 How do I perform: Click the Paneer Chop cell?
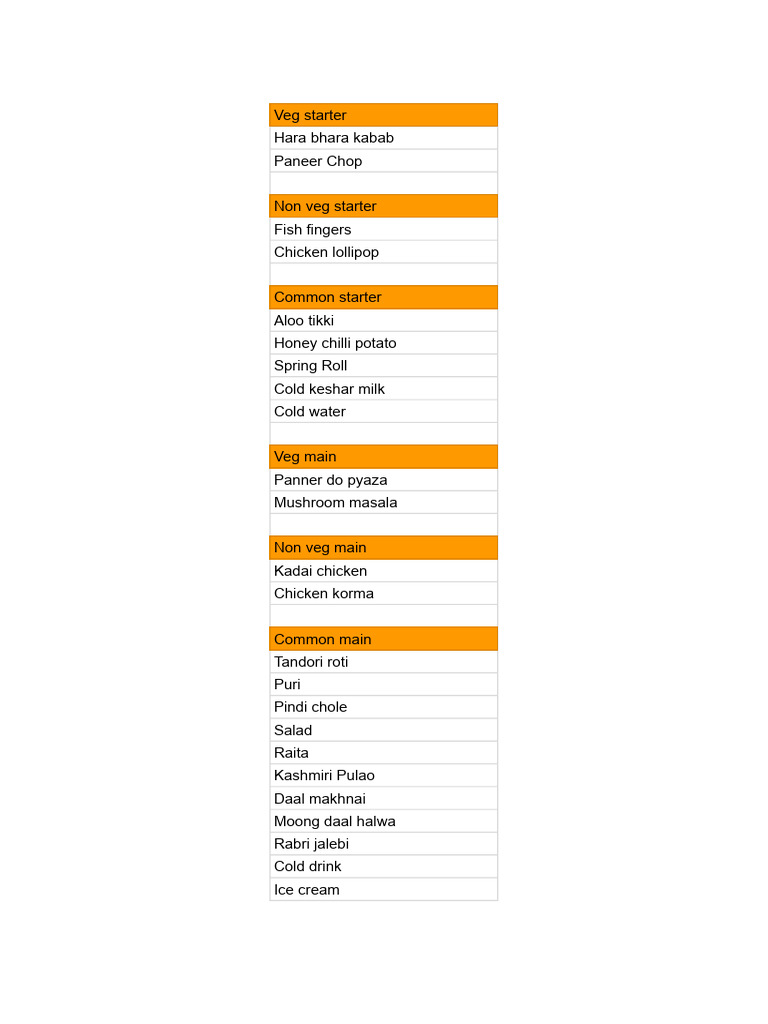383,161
